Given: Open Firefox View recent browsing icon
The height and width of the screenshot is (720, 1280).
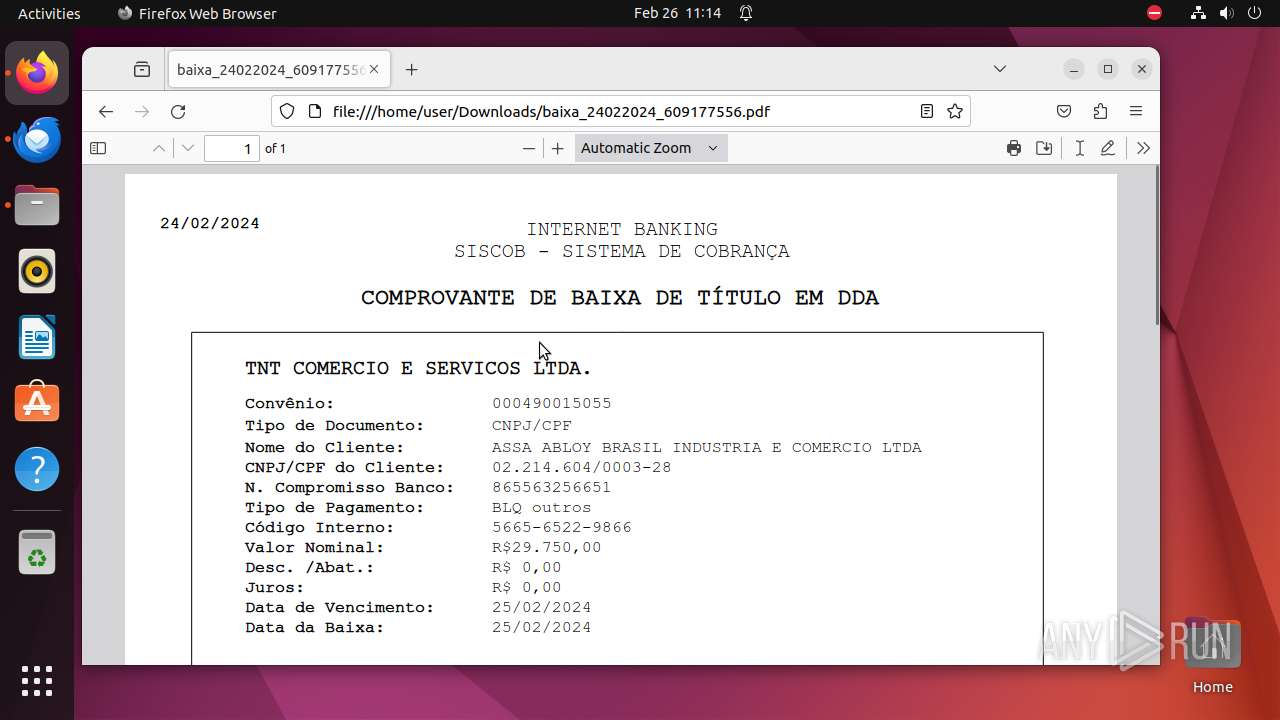Looking at the screenshot, I should pyautogui.click(x=142, y=69).
